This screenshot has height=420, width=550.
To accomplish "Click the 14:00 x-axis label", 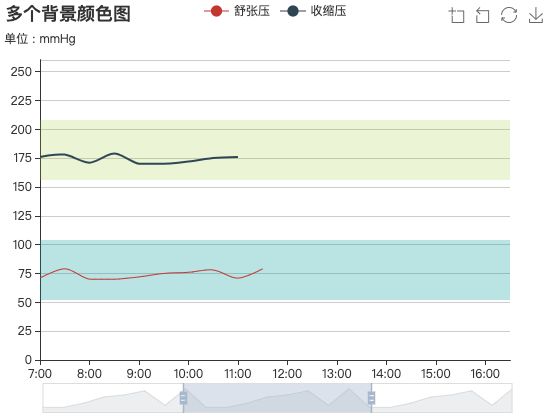I will point(386,374).
